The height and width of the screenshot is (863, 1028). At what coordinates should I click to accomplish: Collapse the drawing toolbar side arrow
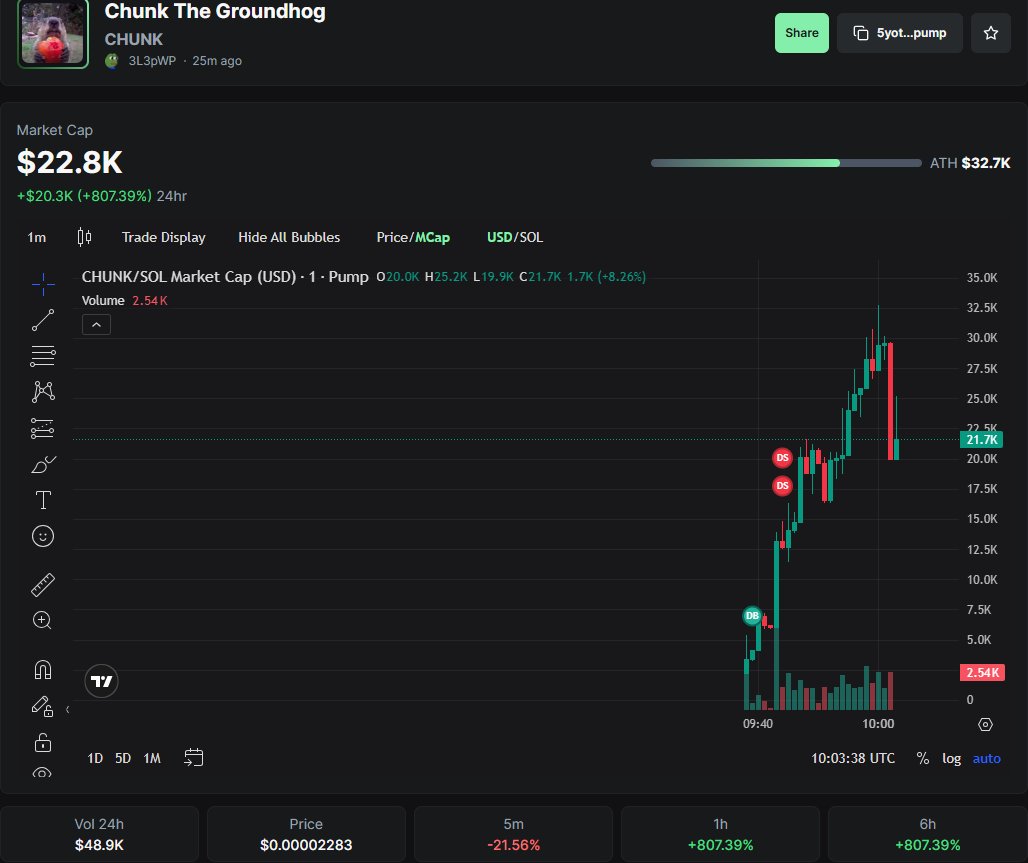68,709
